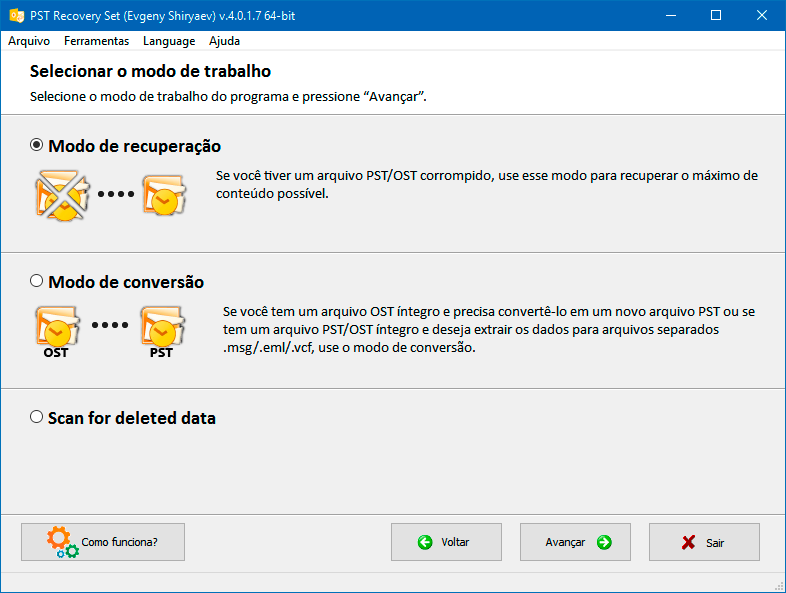The height and width of the screenshot is (593, 786).
Task: Click the OST file icon
Action: tap(57, 332)
